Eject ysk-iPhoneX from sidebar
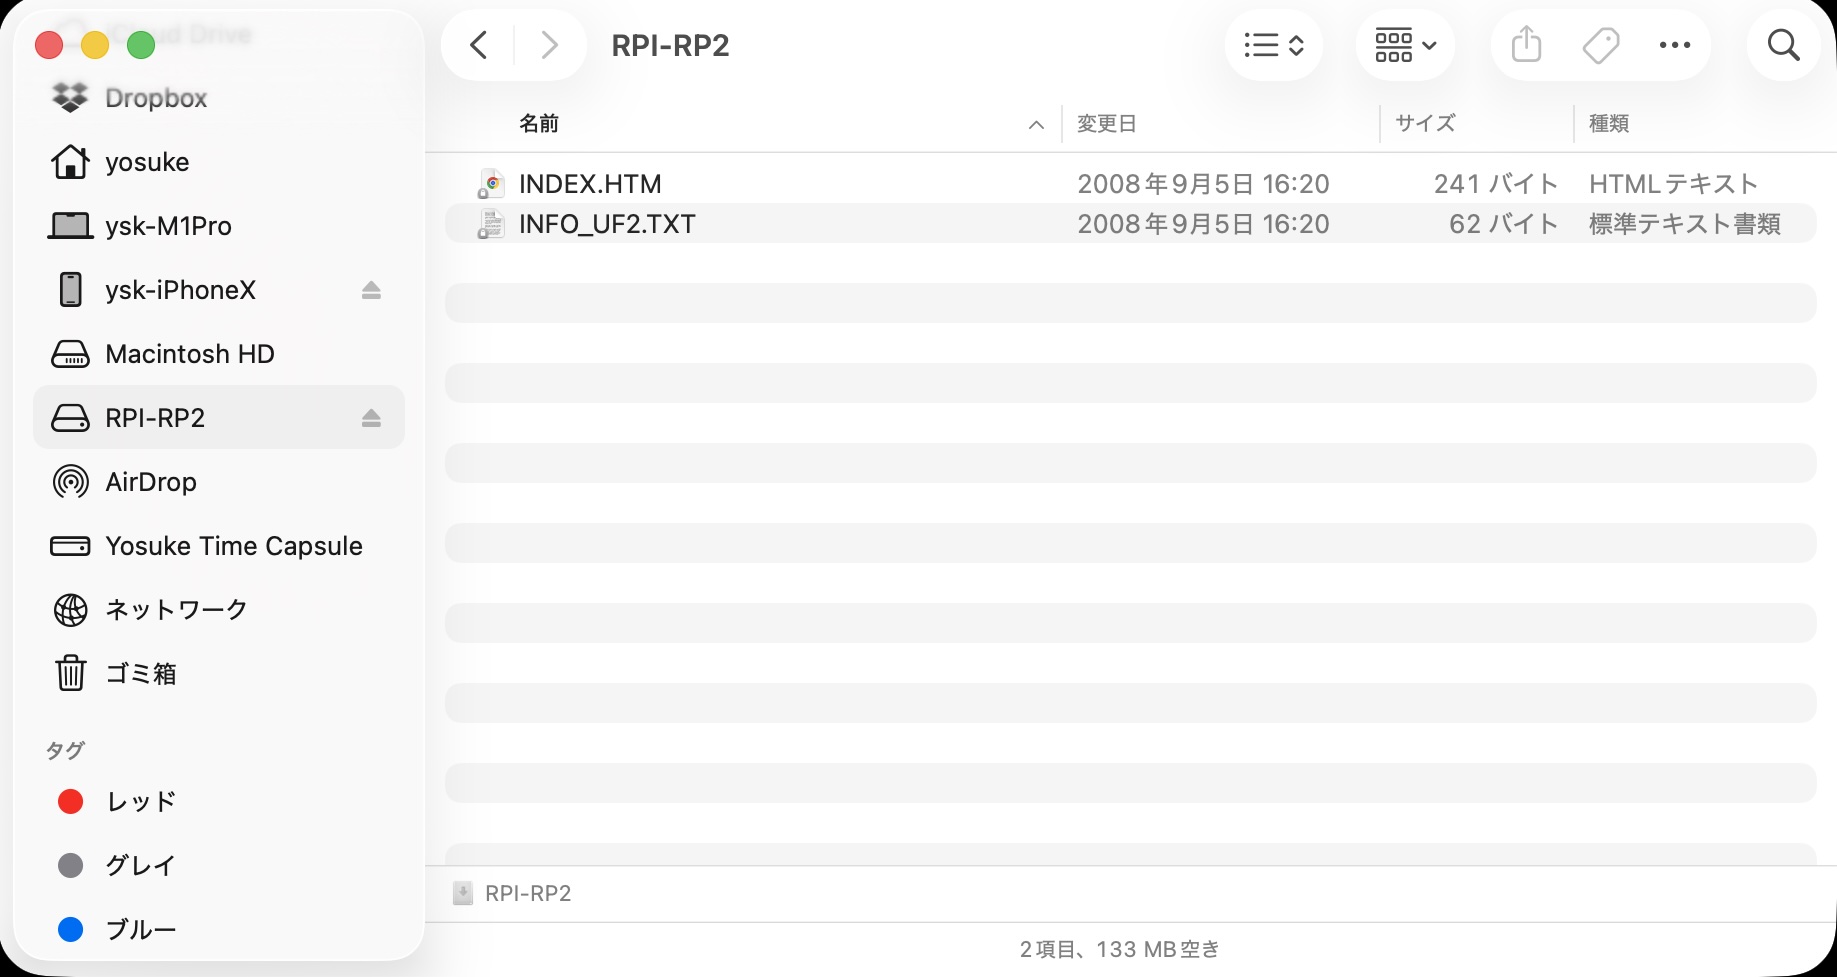This screenshot has width=1837, height=977. tap(371, 290)
